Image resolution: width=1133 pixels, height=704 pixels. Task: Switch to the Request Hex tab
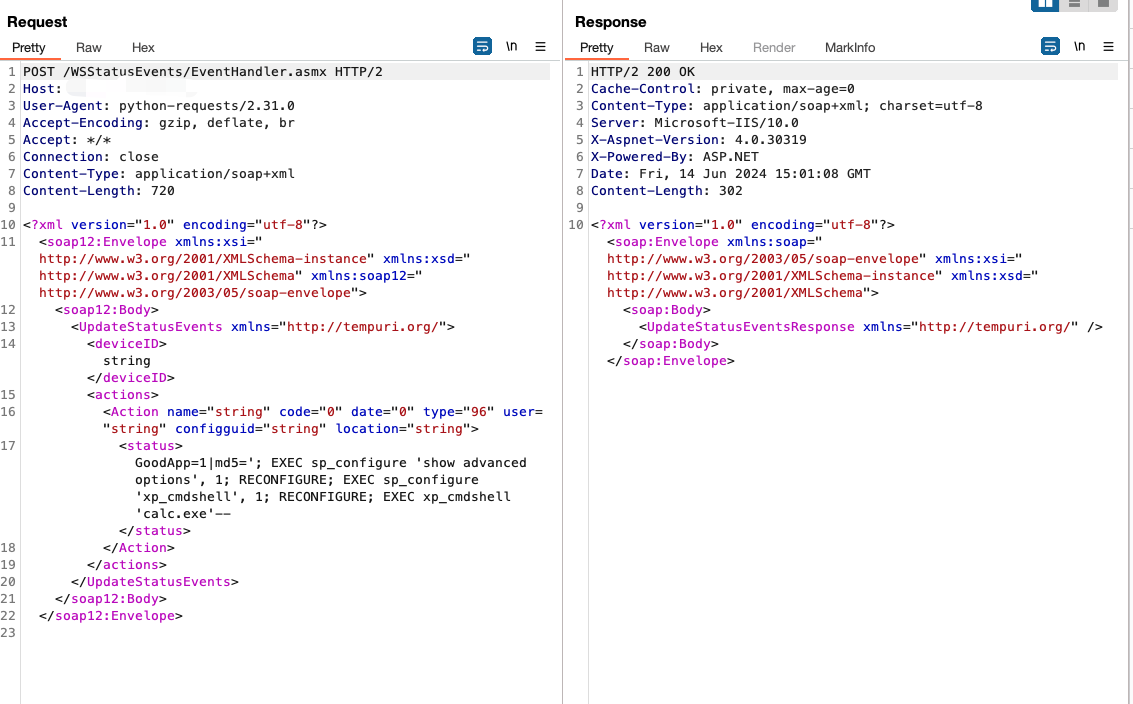(143, 48)
